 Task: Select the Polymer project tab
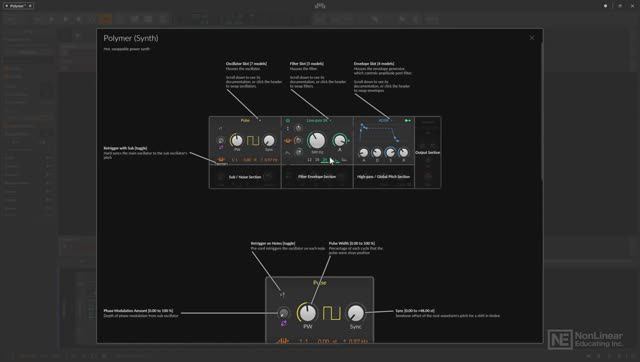(x=18, y=6)
